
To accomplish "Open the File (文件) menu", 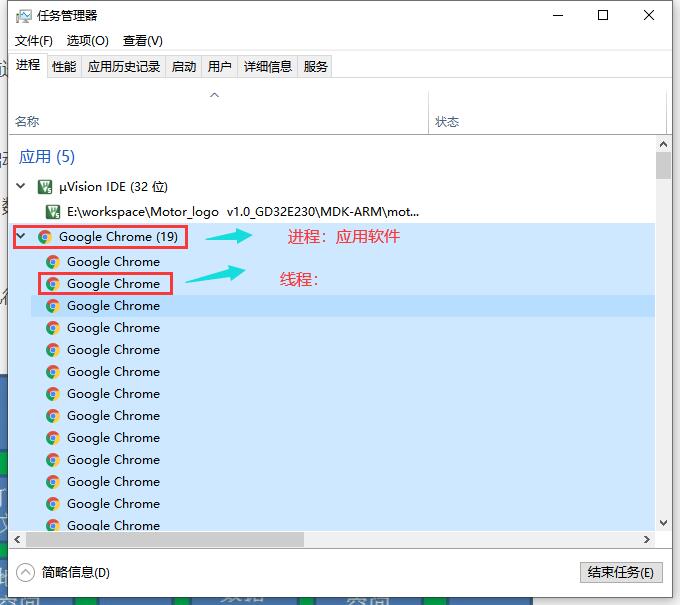I will coord(34,41).
